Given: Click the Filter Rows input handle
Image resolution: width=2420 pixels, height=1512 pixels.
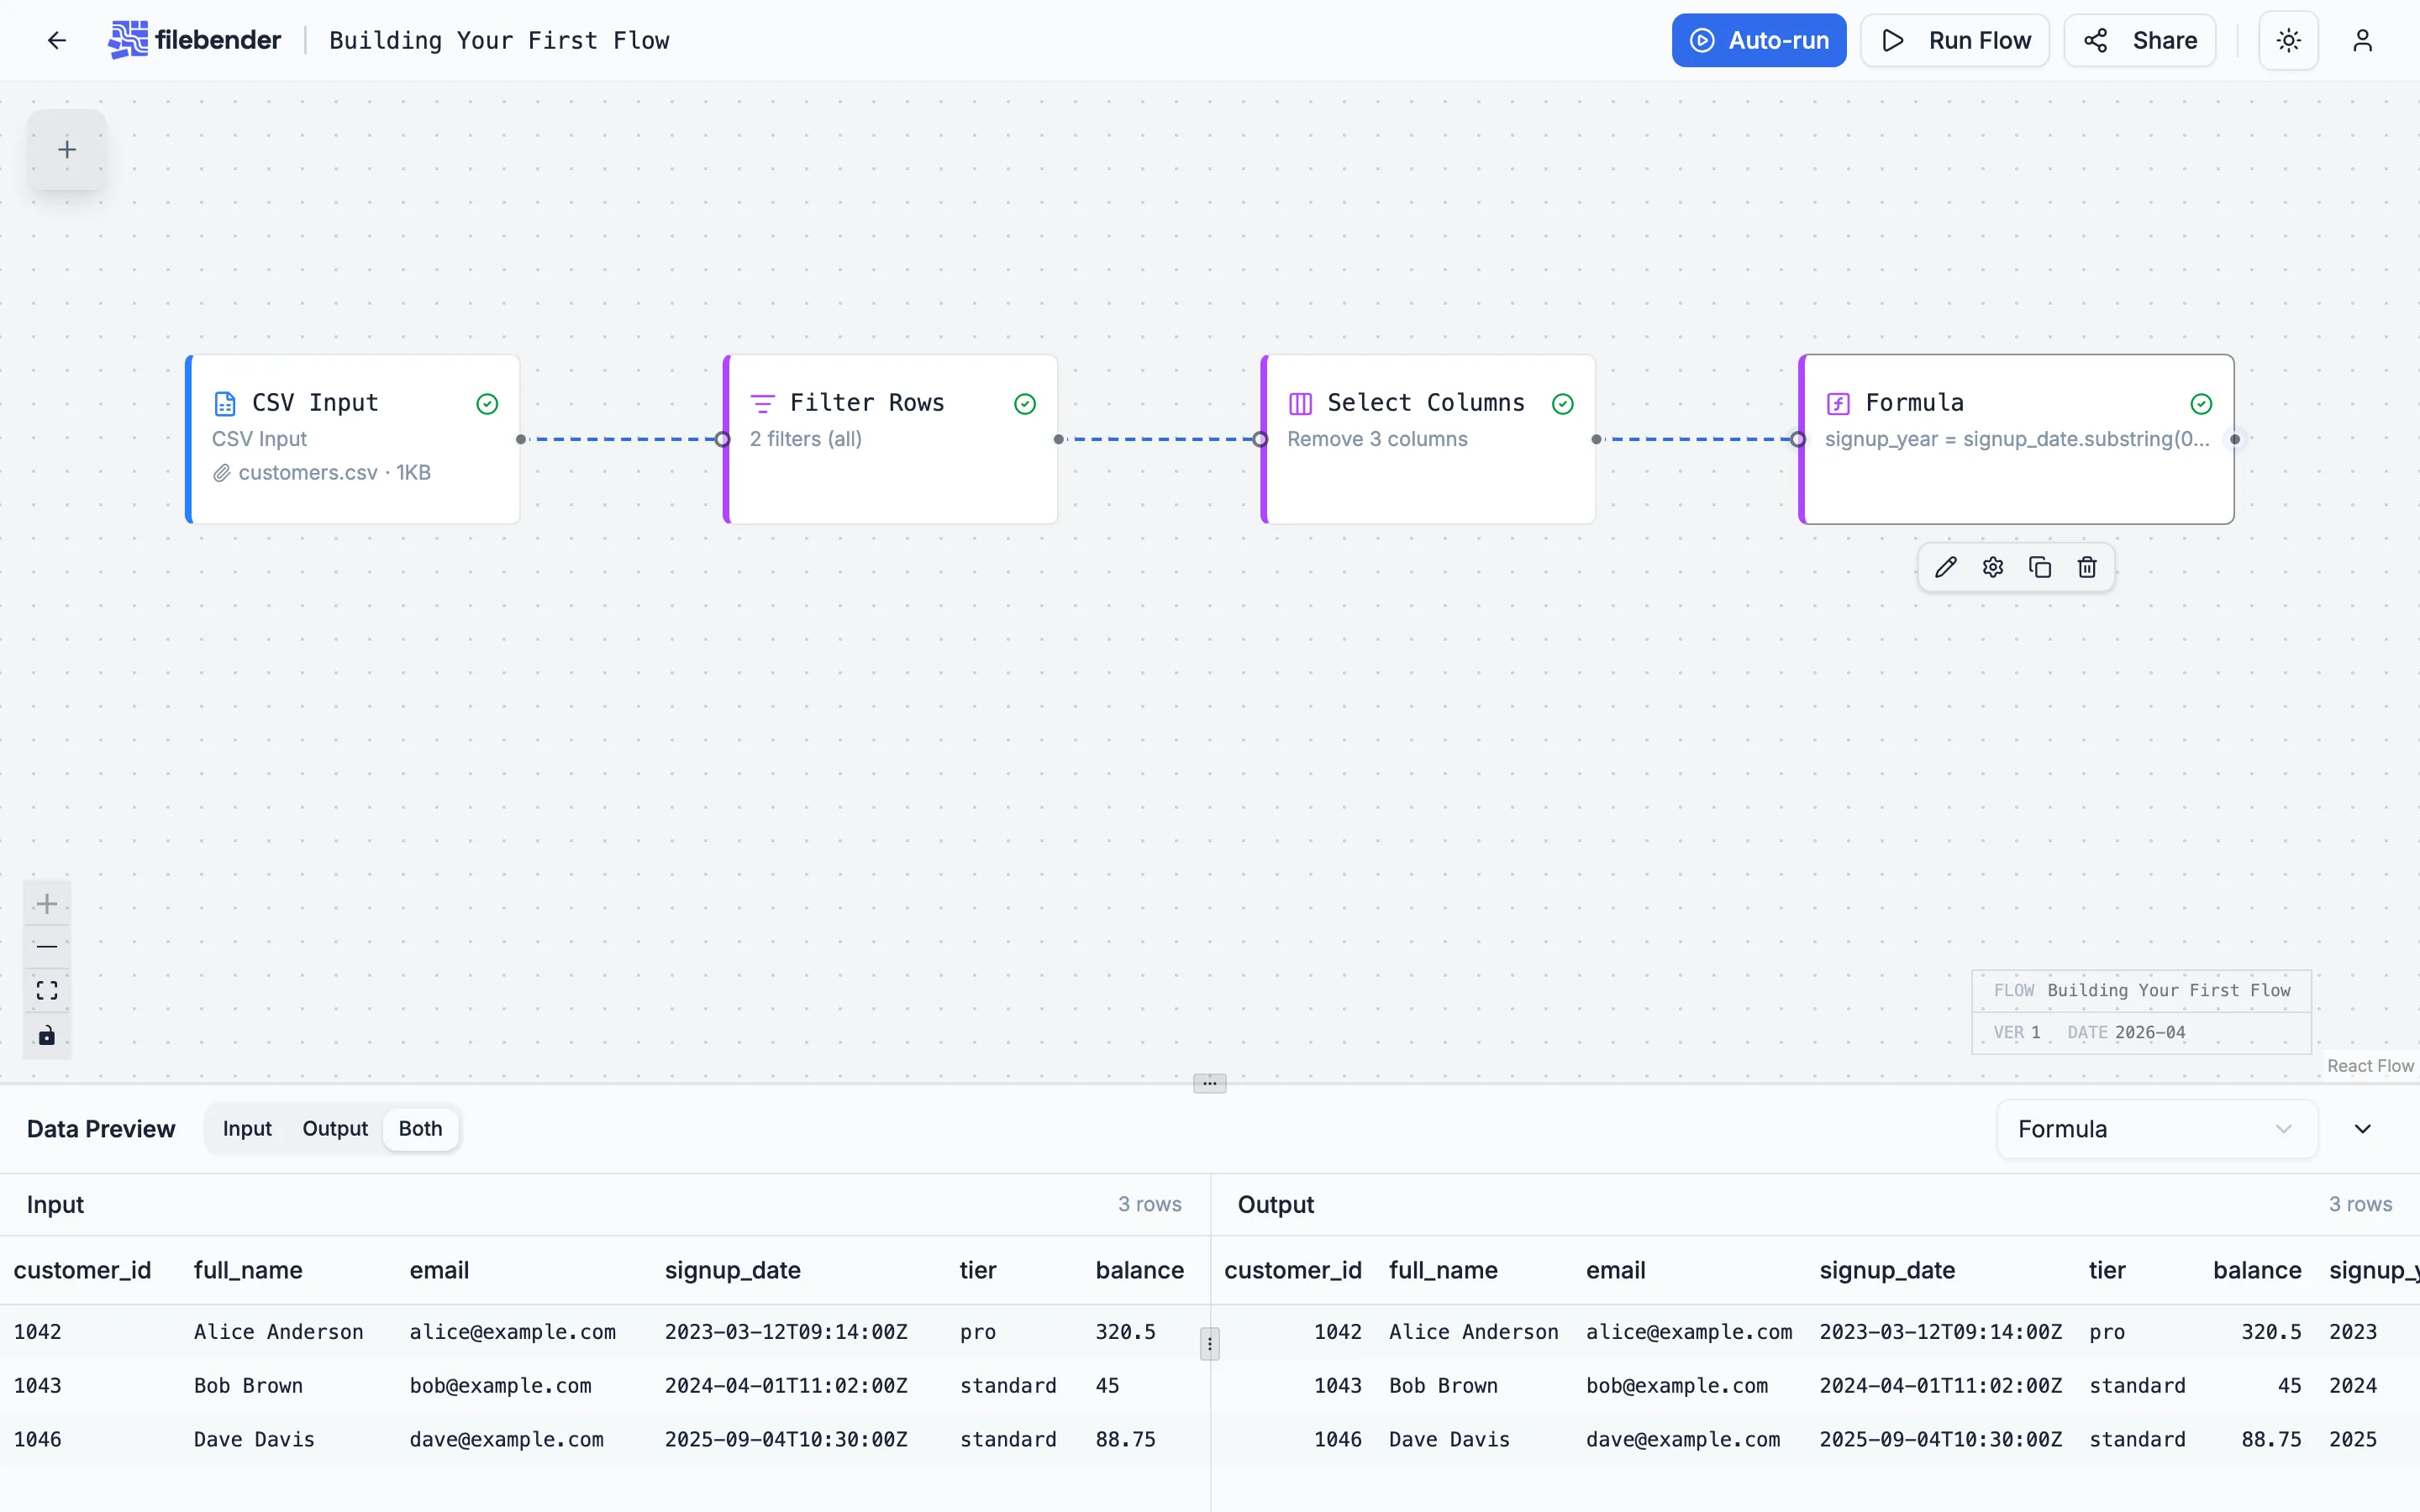Looking at the screenshot, I should (723, 439).
